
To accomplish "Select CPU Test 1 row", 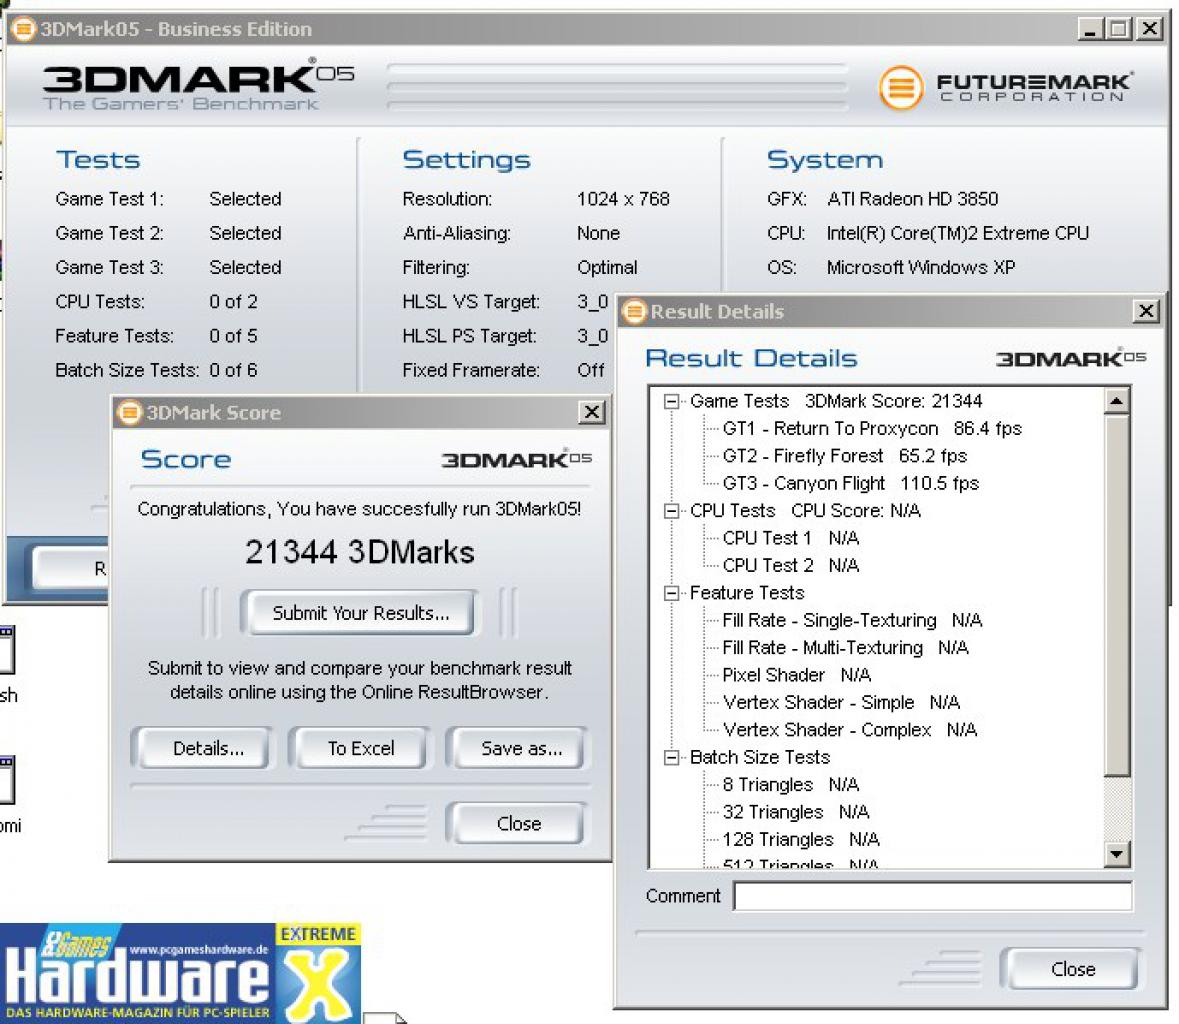I will [x=790, y=538].
